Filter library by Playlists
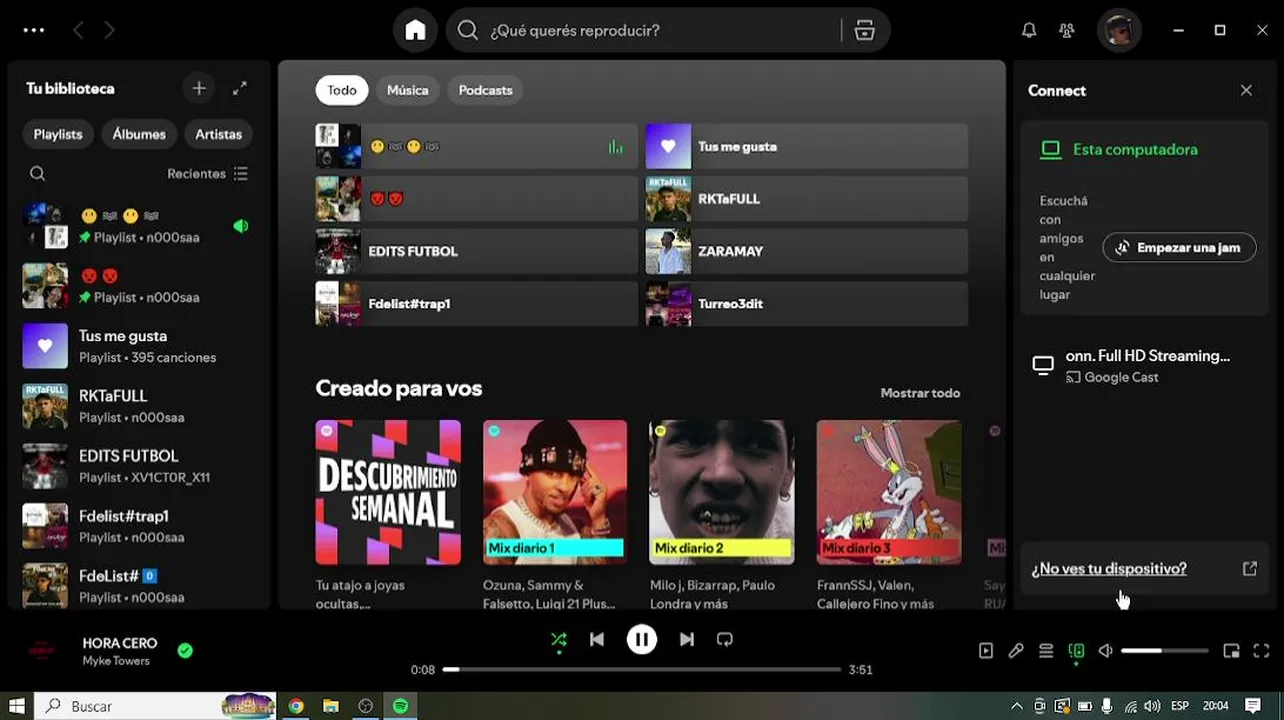Image resolution: width=1284 pixels, height=720 pixels. click(x=58, y=134)
